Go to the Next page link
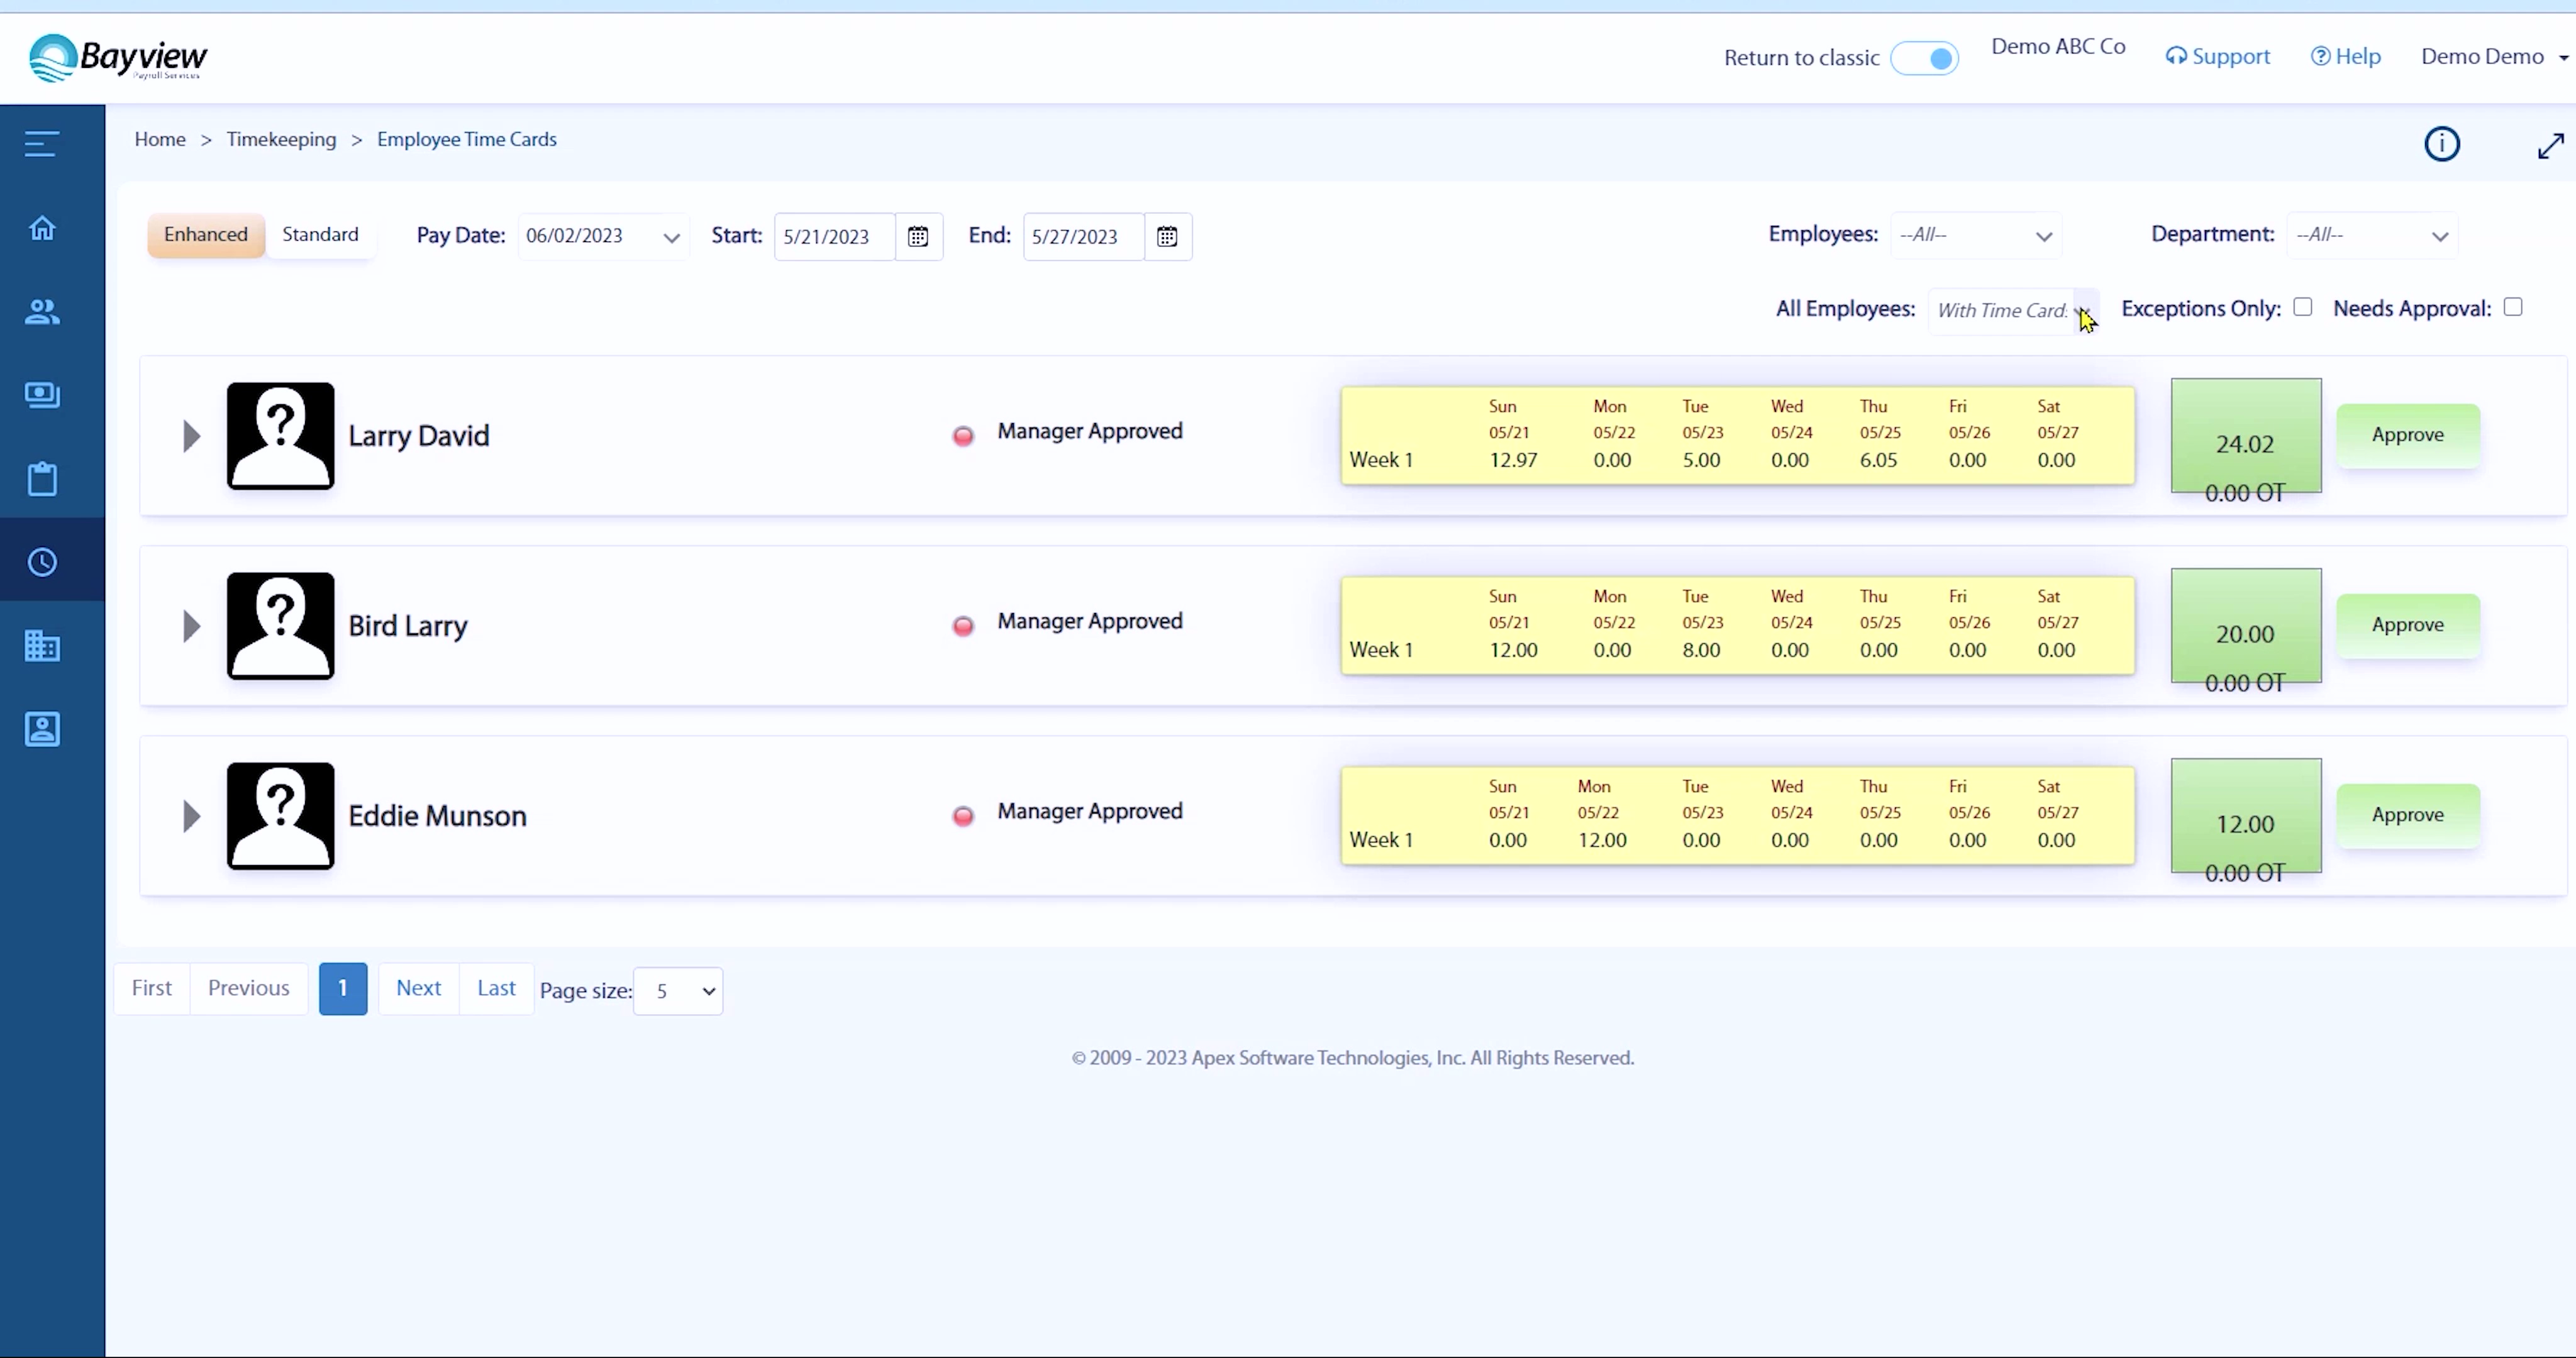This screenshot has width=2576, height=1358. pos(418,988)
